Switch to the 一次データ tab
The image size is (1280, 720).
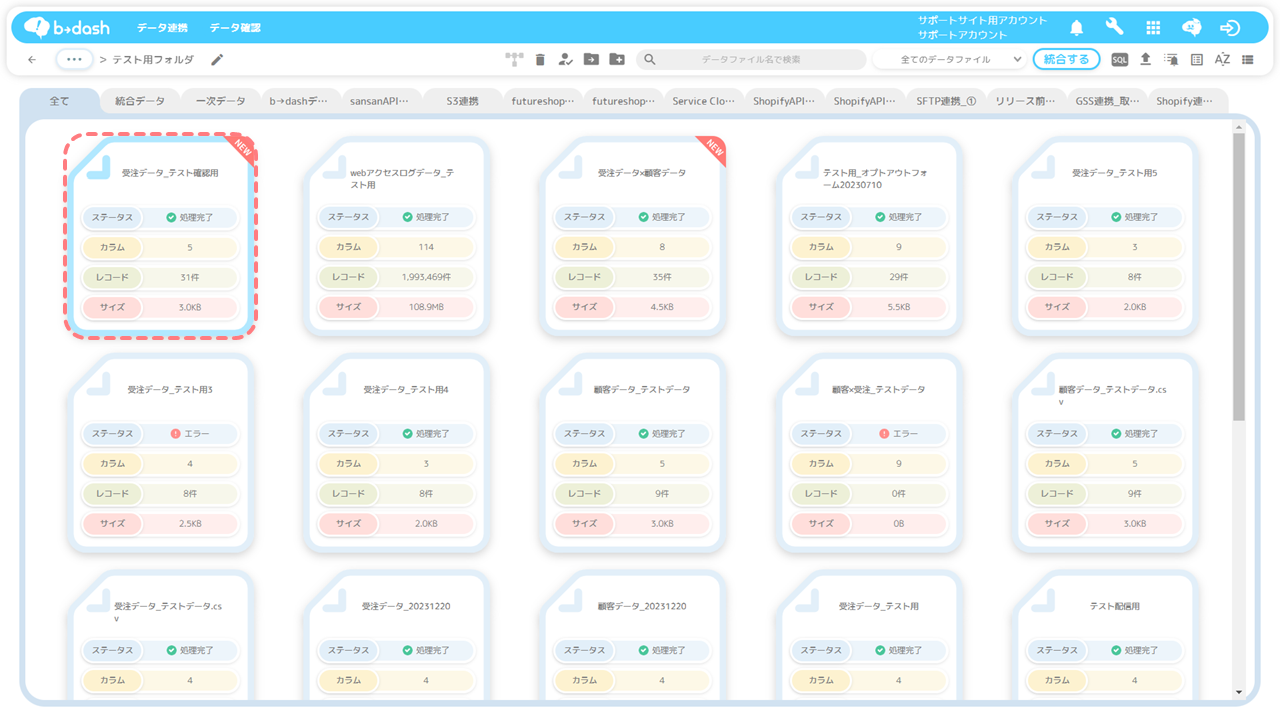point(220,101)
